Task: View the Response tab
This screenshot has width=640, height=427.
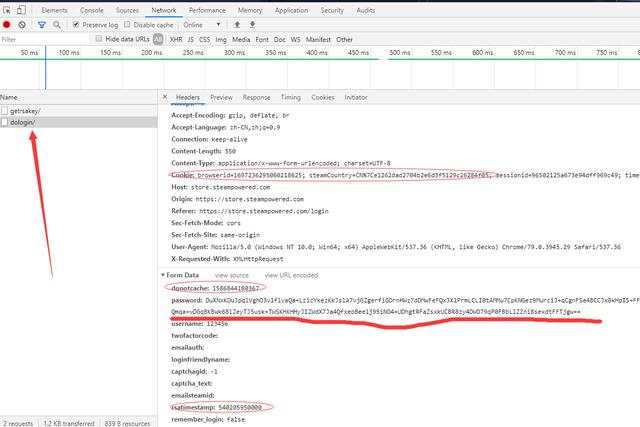Action: click(256, 97)
